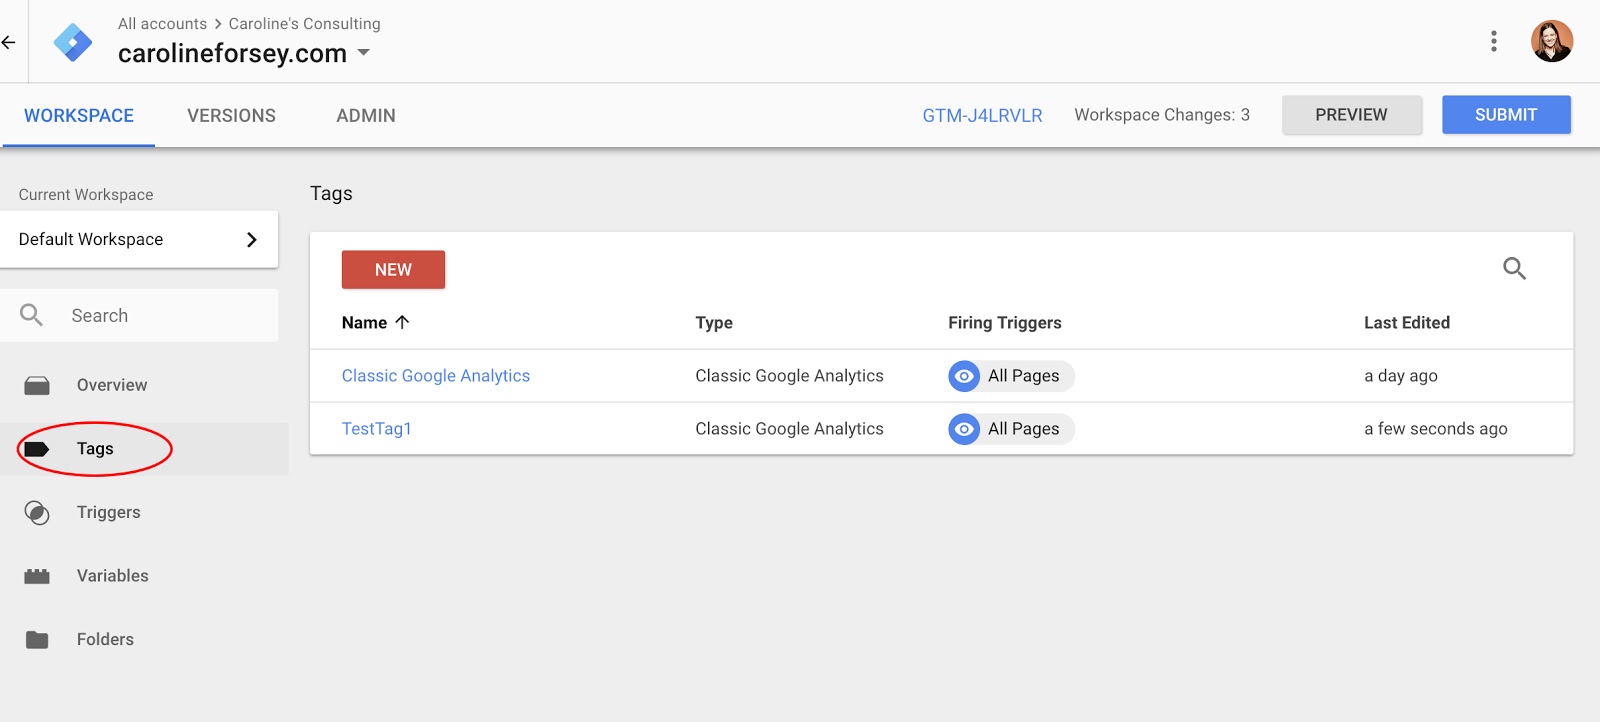Click the back arrow icon

click(9, 42)
